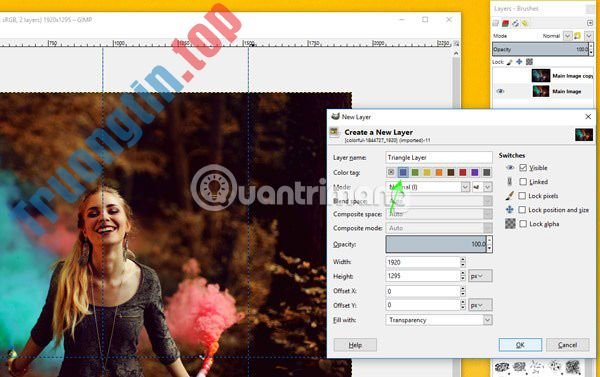The image size is (600, 377).
Task: Select the Main Image copy layer thumbnail
Action: coord(541,76)
